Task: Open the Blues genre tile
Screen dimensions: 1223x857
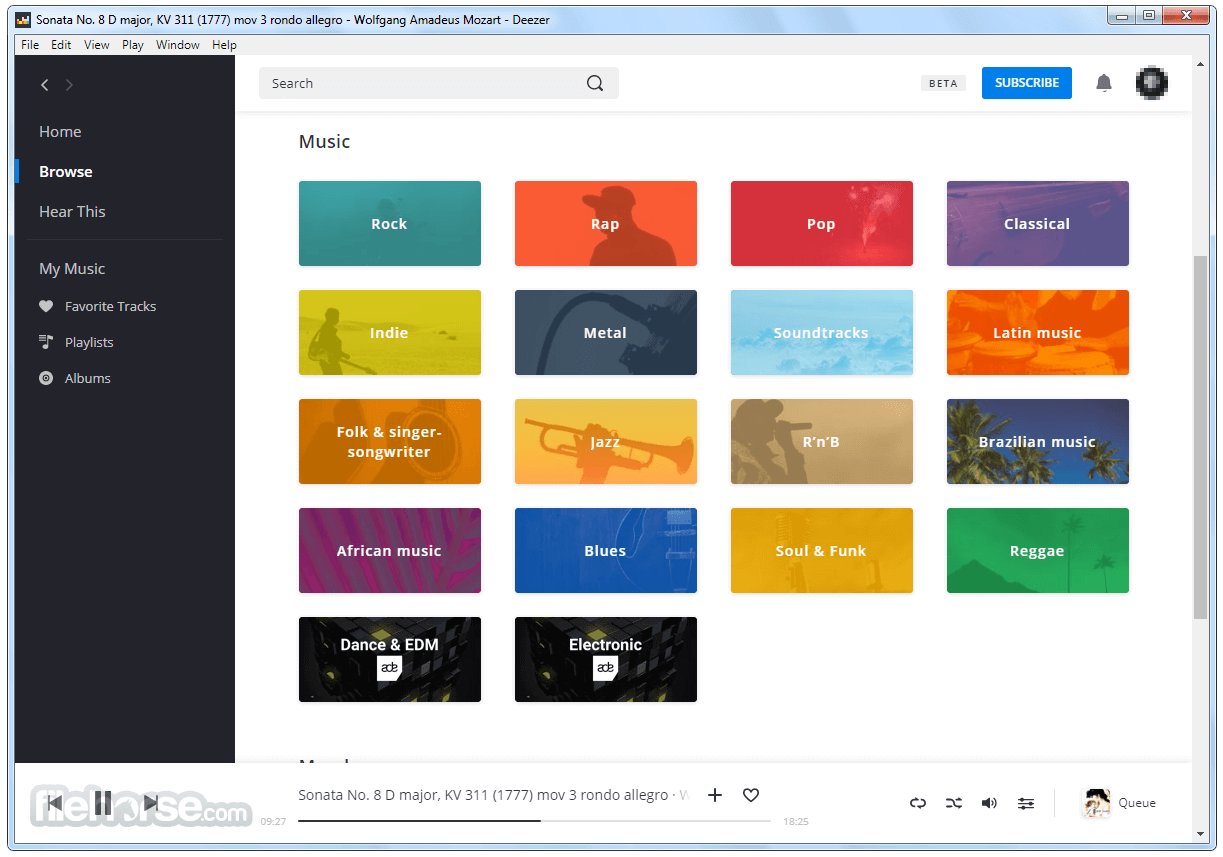Action: pos(606,550)
